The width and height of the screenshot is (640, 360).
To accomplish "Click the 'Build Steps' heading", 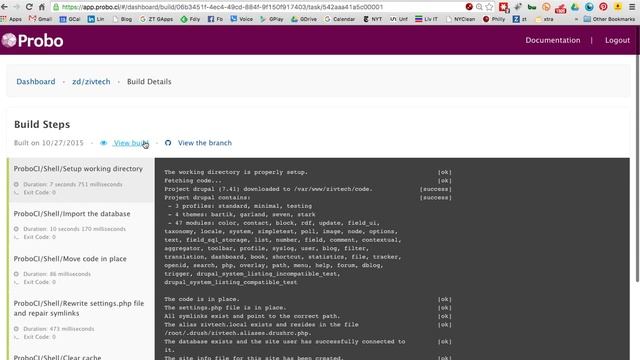I will tap(42, 124).
